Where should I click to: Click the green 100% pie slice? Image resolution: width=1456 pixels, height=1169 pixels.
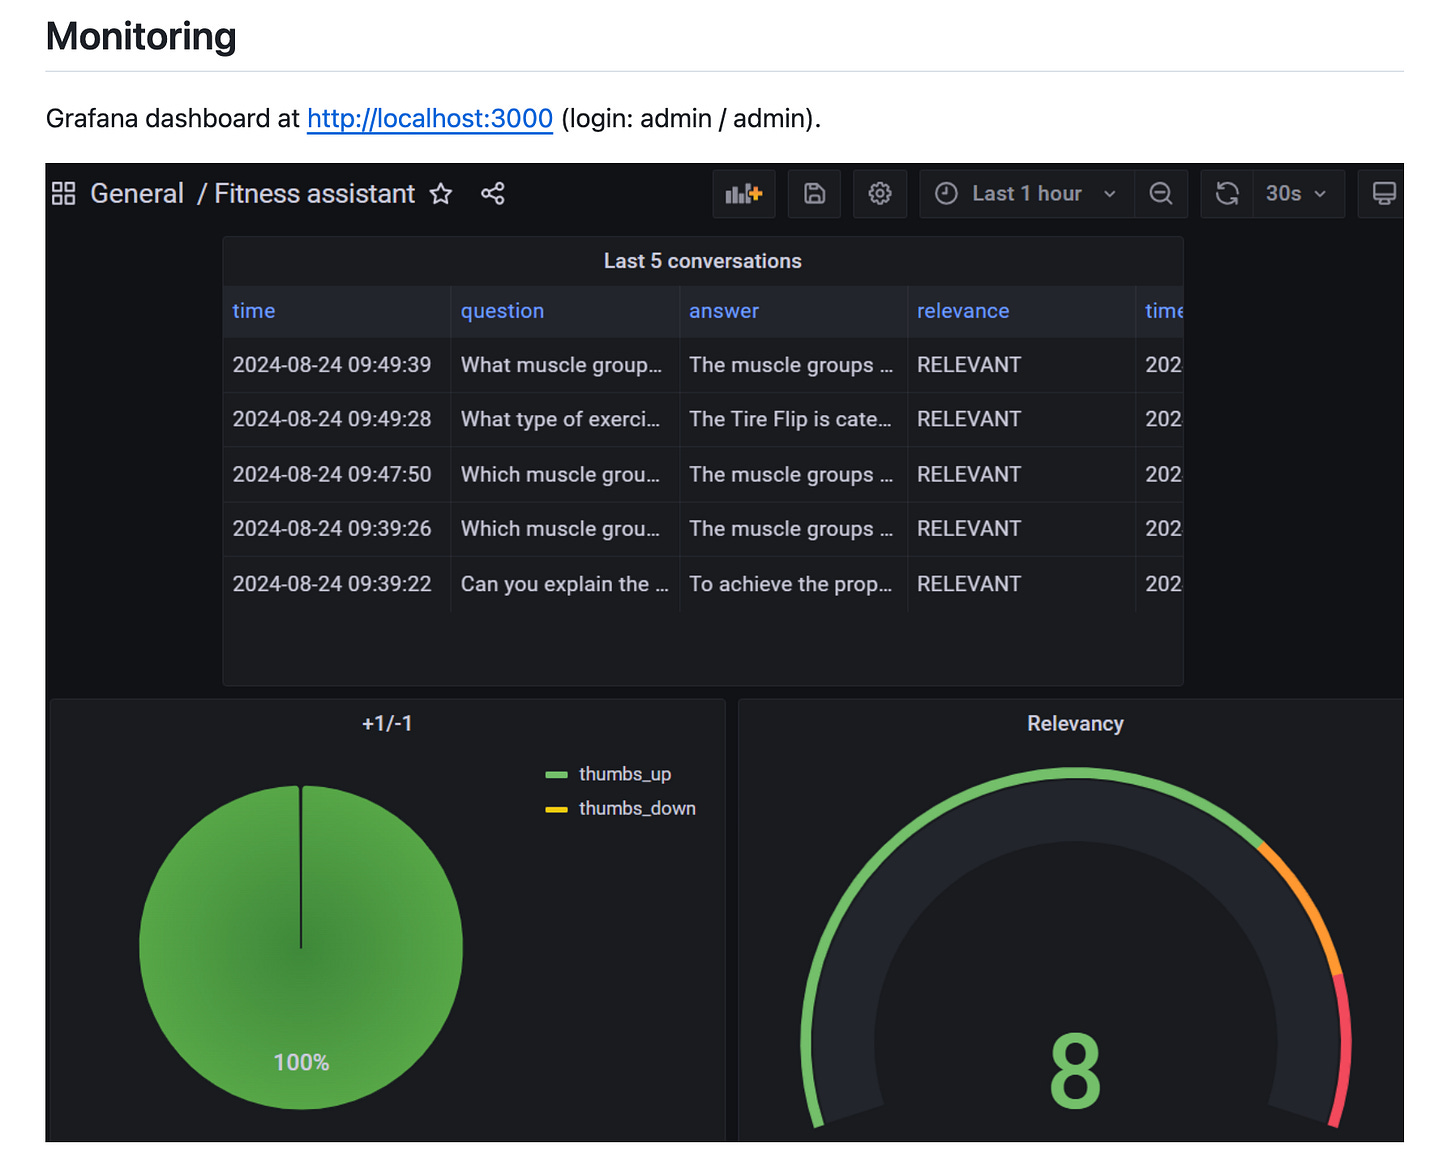click(x=301, y=947)
